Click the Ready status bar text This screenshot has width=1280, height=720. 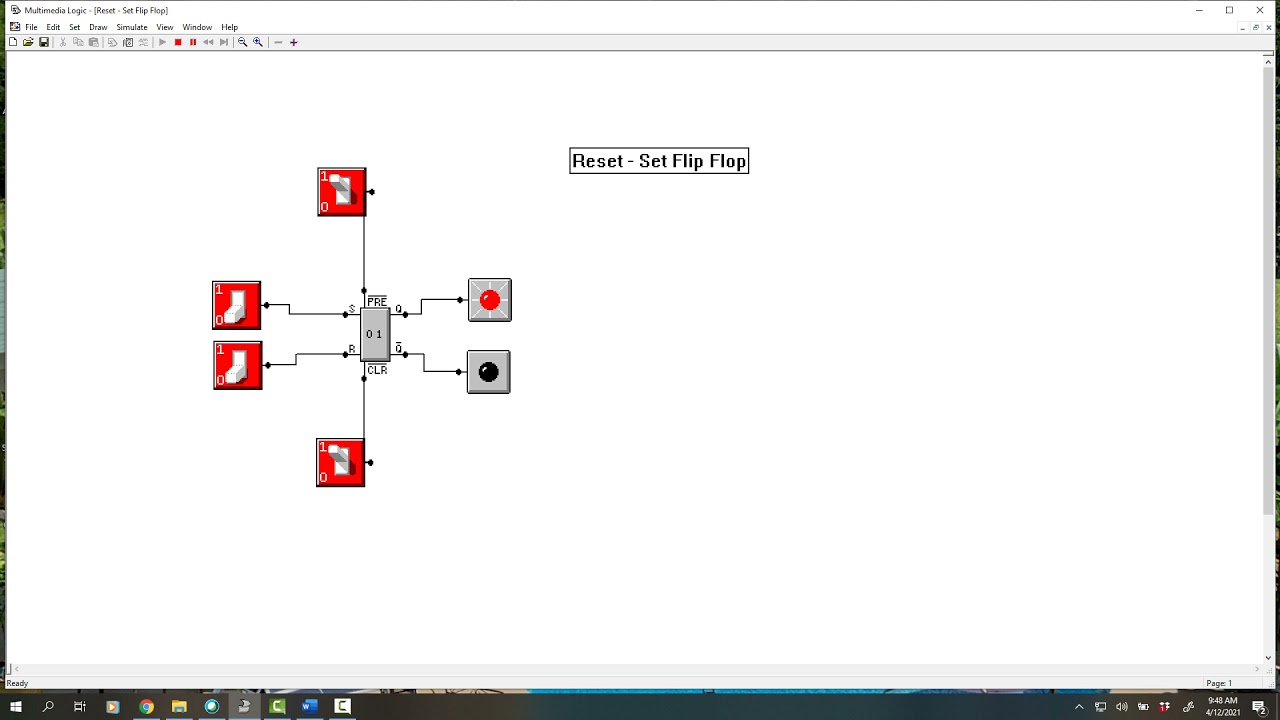(17, 683)
